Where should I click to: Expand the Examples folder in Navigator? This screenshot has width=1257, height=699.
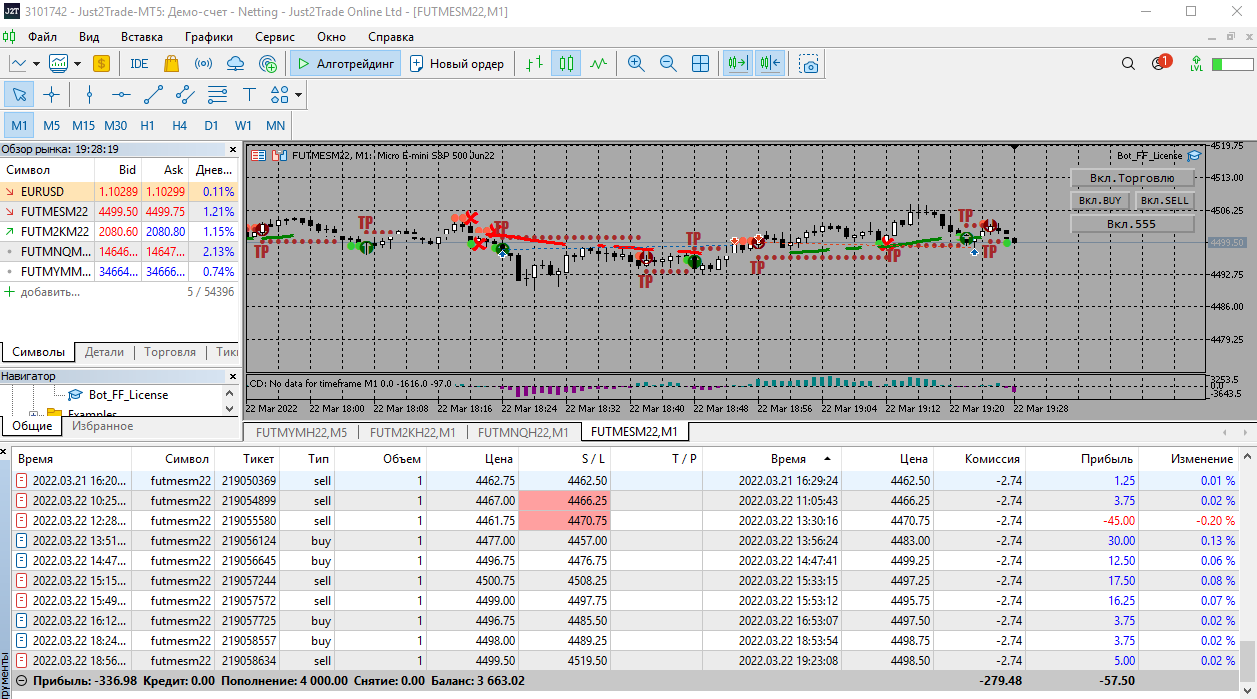coord(35,413)
